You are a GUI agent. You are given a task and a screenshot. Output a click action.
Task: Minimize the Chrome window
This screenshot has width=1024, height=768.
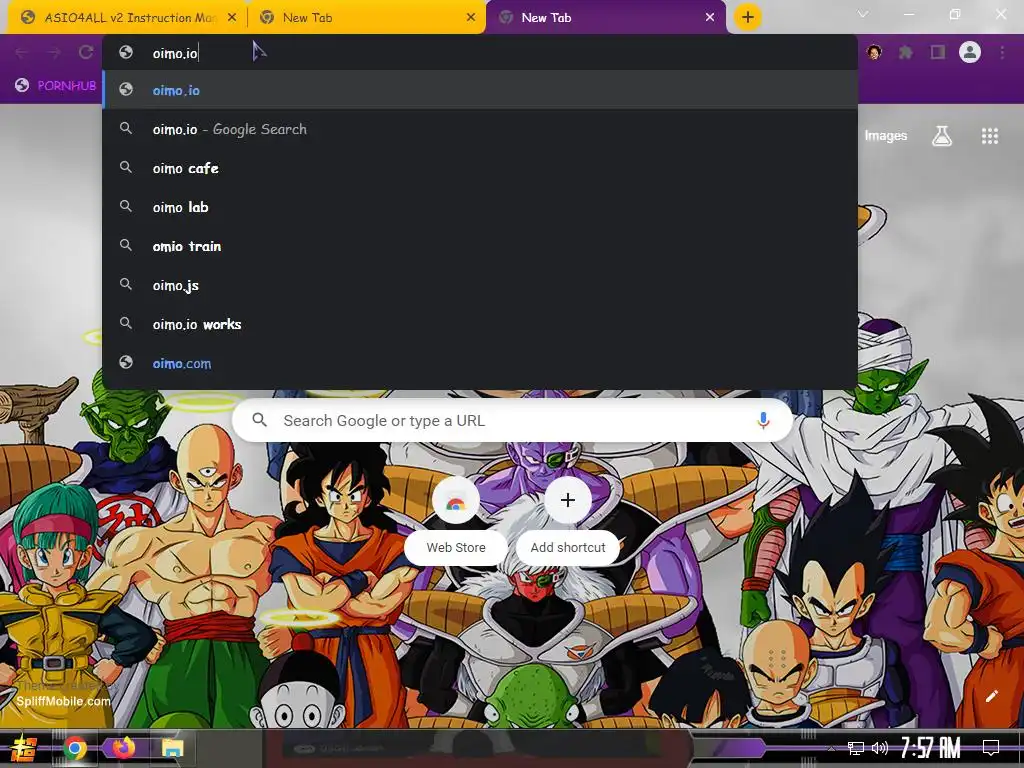click(x=909, y=14)
